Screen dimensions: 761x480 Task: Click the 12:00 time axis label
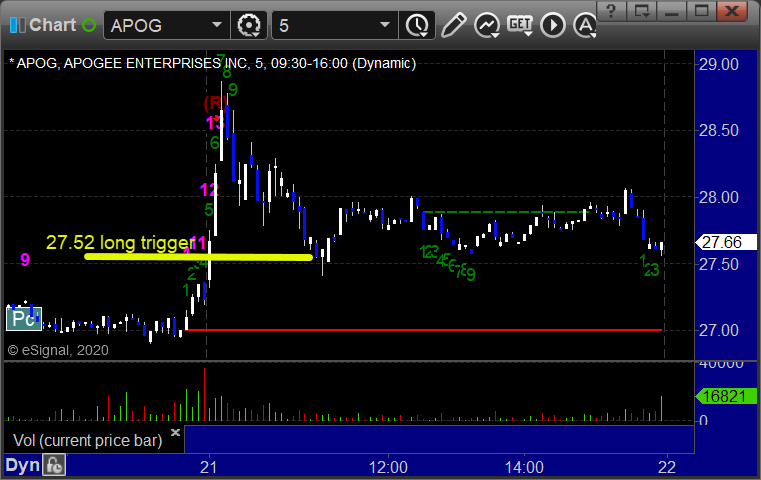388,467
